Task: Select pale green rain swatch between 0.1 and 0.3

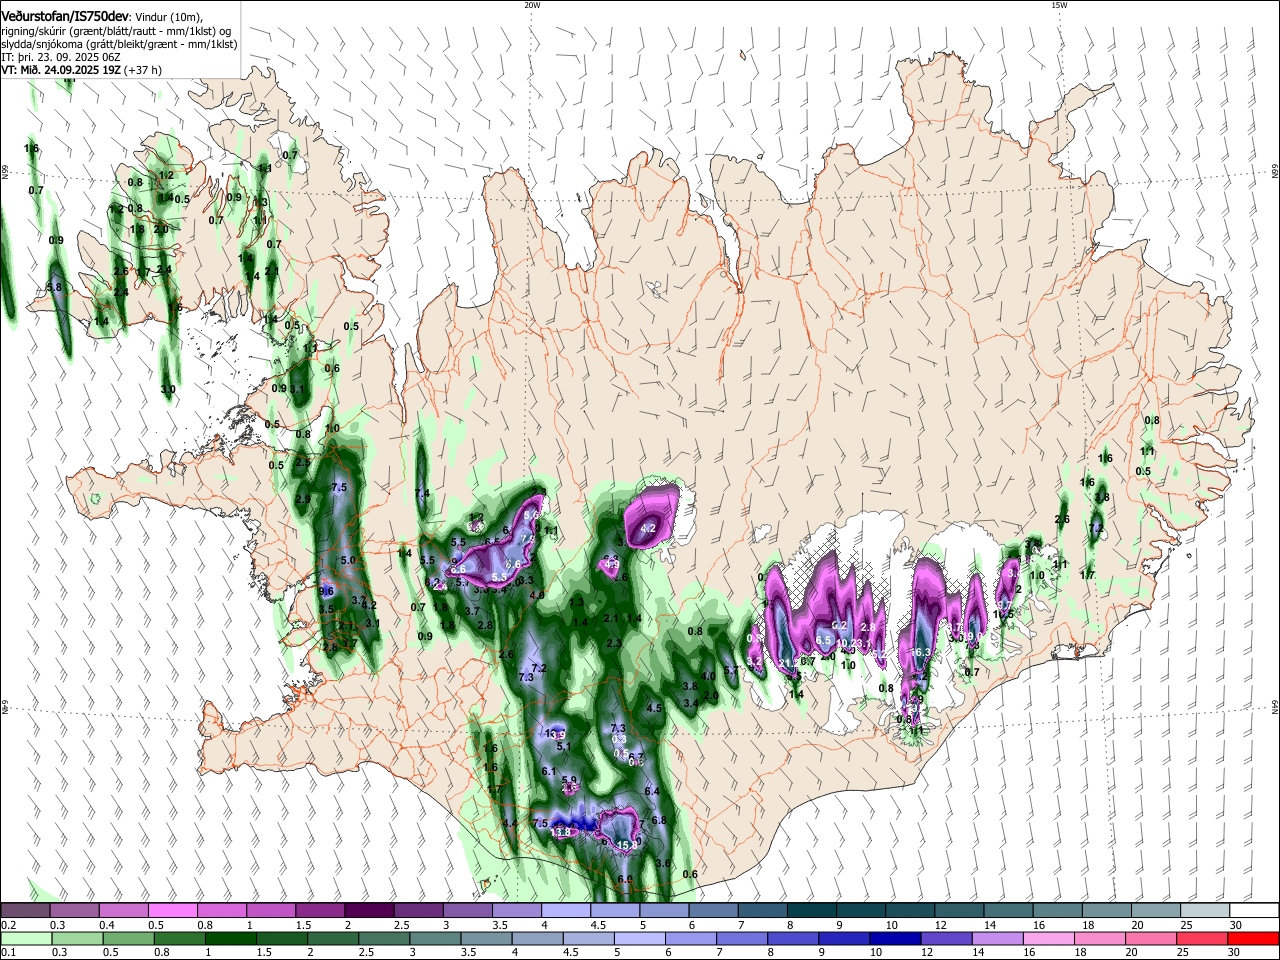Action: point(26,938)
